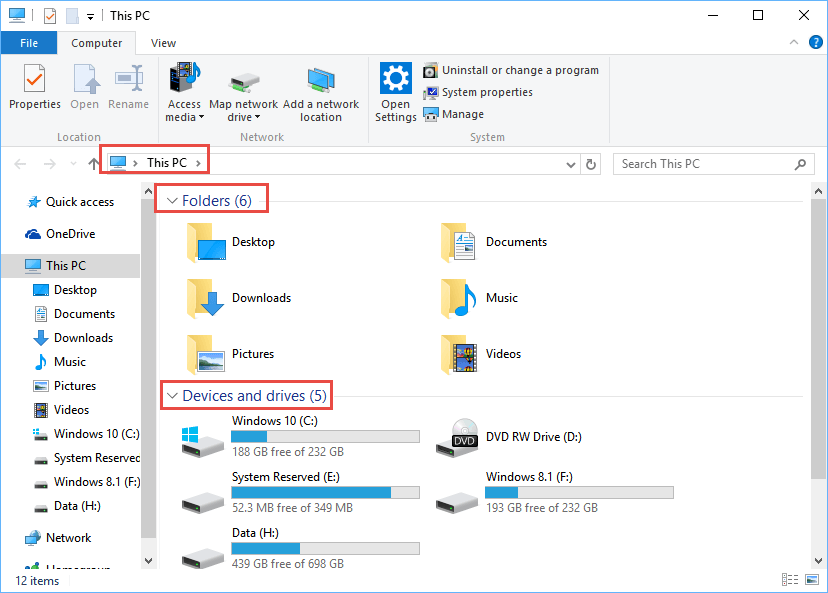This screenshot has width=828, height=593.
Task: Select the Windows 10 (C:) drive icon
Action: (202, 441)
